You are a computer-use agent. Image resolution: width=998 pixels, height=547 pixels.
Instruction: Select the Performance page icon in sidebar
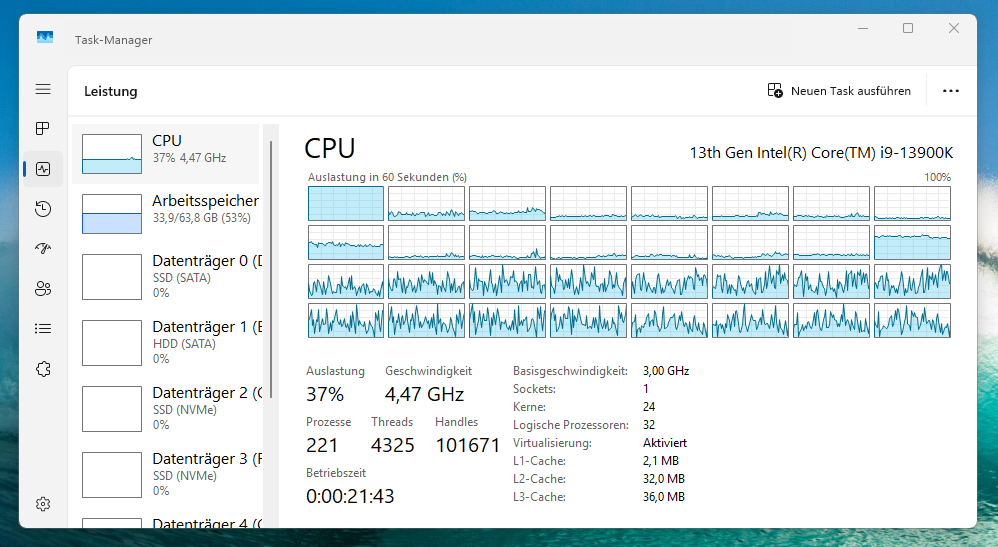(43, 169)
